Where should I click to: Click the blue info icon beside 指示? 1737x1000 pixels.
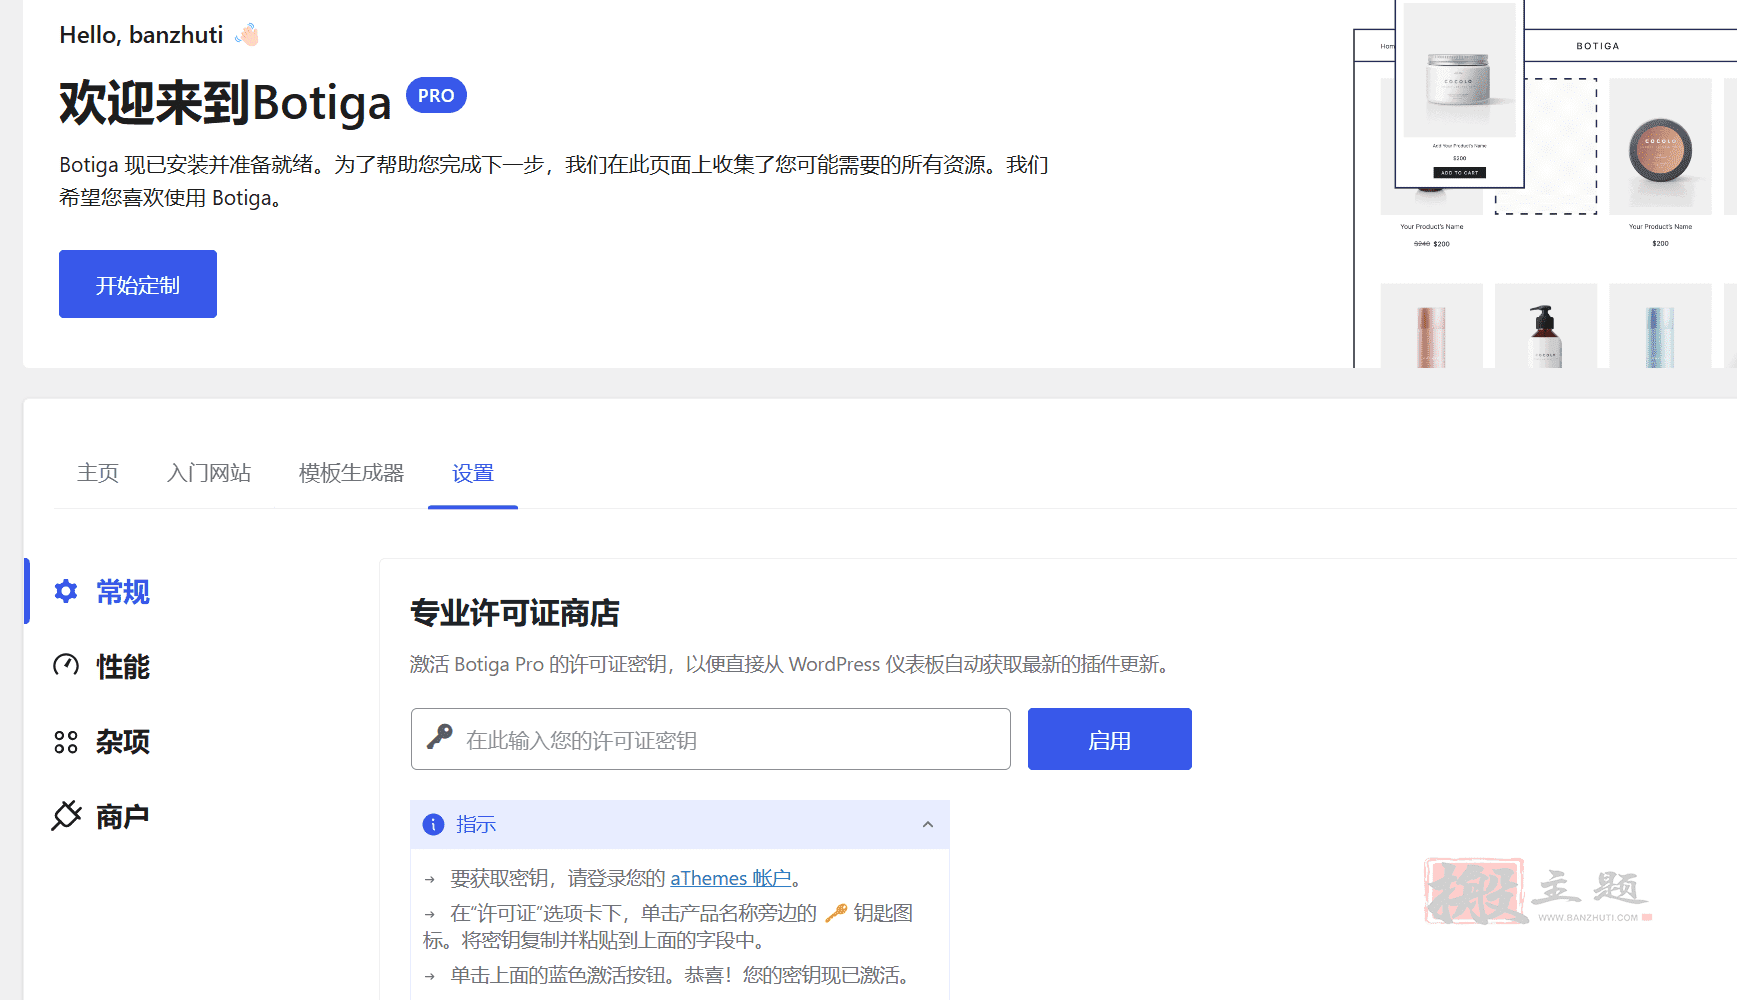[x=433, y=824]
